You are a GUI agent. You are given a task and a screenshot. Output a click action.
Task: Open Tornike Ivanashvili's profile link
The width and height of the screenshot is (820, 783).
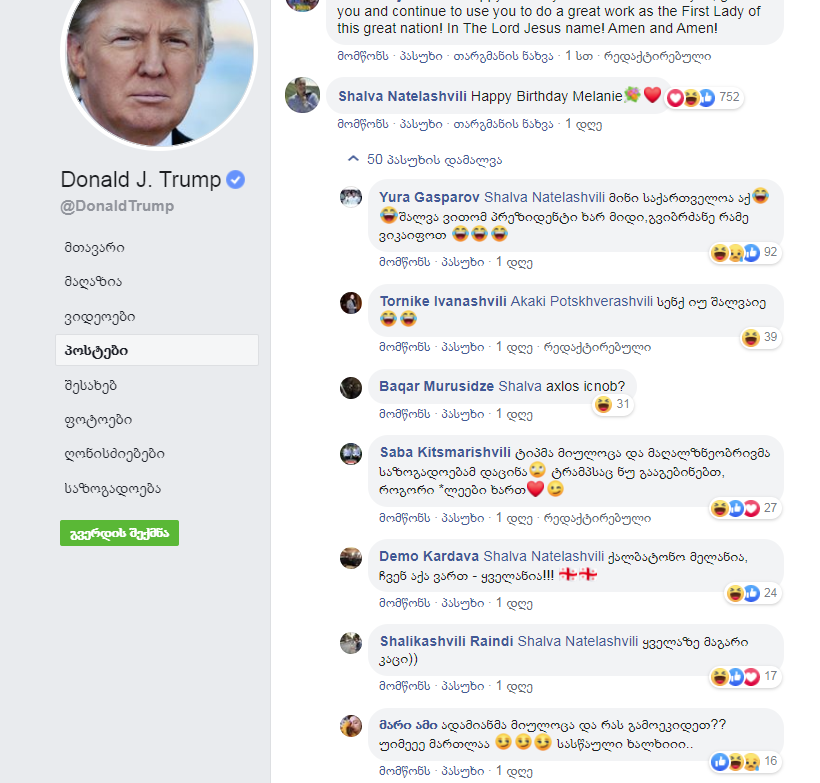pos(443,301)
